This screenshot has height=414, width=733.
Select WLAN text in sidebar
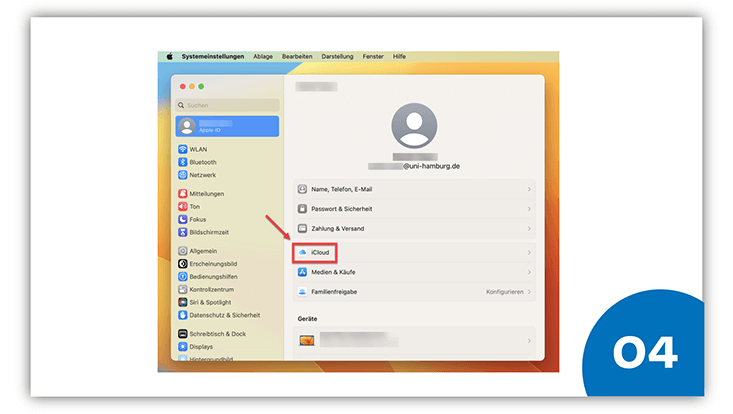pyautogui.click(x=198, y=149)
